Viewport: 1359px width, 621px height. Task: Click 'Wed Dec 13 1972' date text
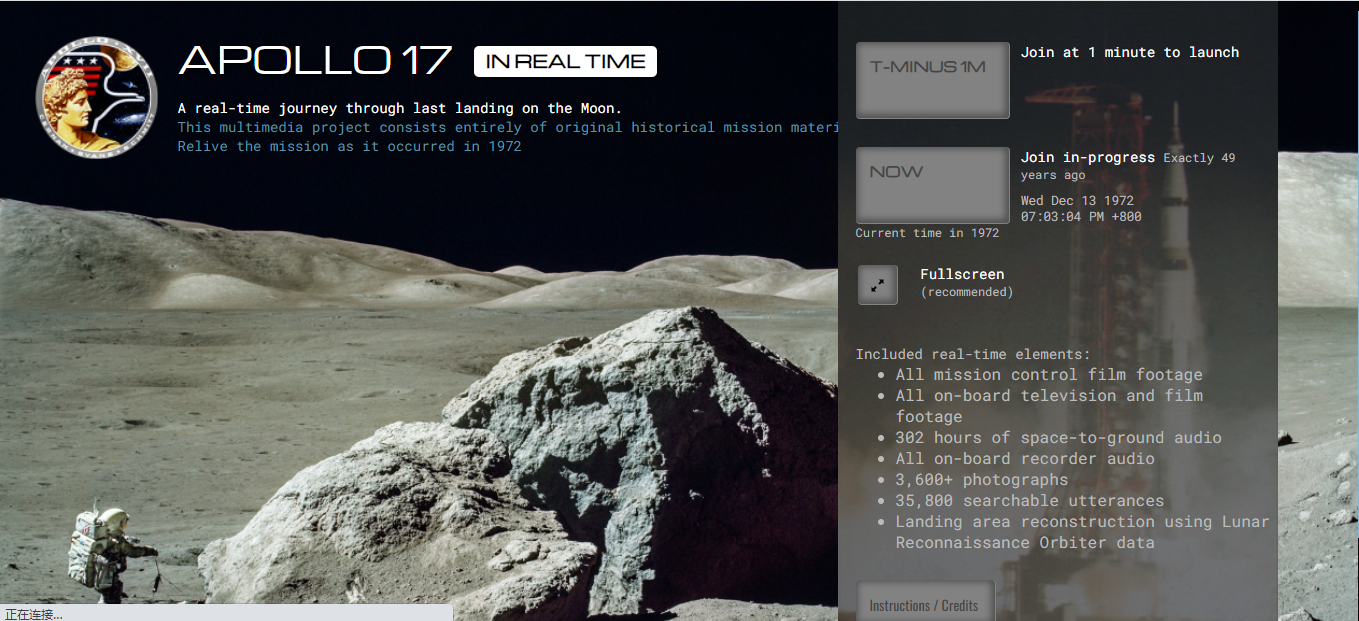(1077, 200)
